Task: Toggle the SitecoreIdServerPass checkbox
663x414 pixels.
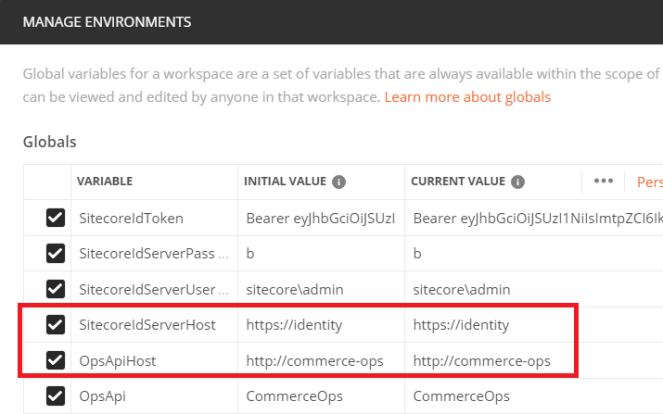Action: click(x=55, y=253)
